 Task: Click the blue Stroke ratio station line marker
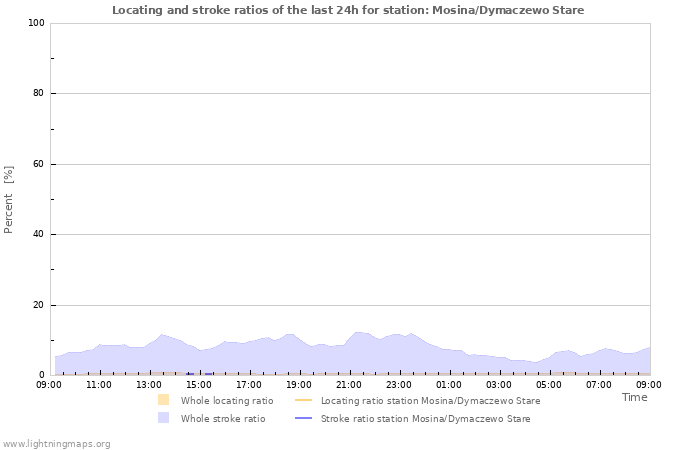click(x=304, y=418)
